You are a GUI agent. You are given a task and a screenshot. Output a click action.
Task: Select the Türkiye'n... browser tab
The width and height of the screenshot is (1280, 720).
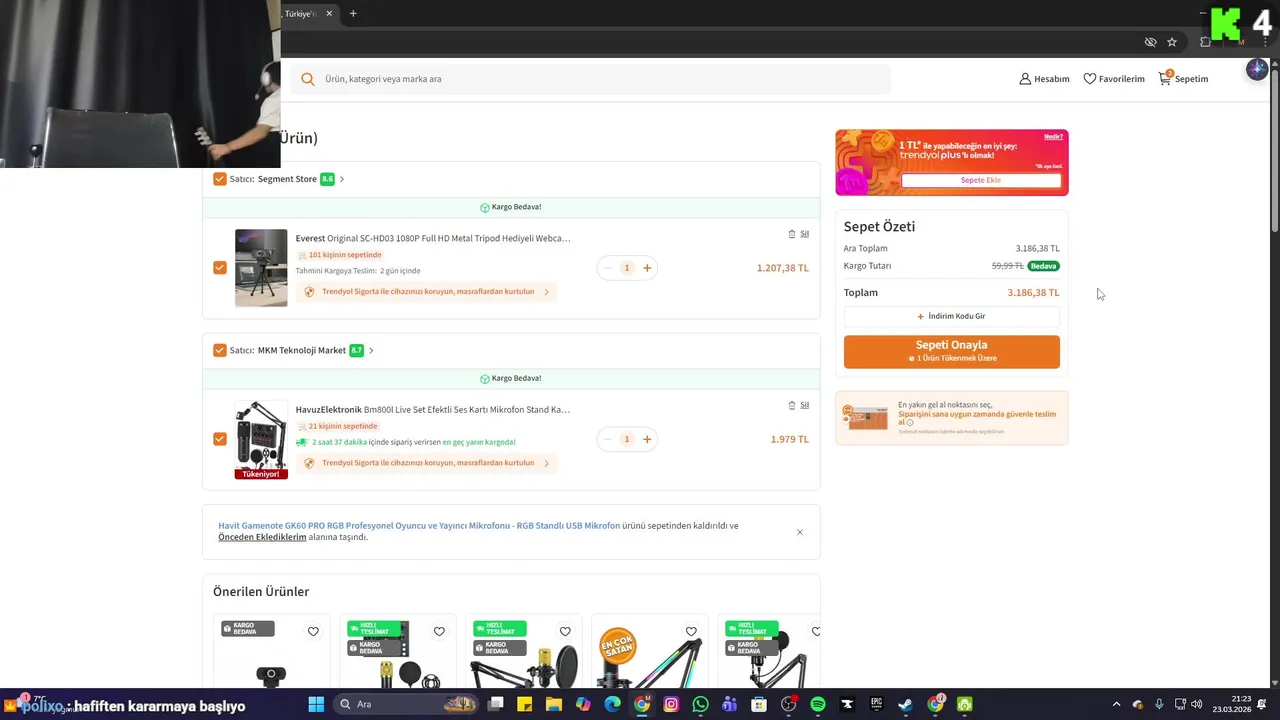pyautogui.click(x=301, y=14)
